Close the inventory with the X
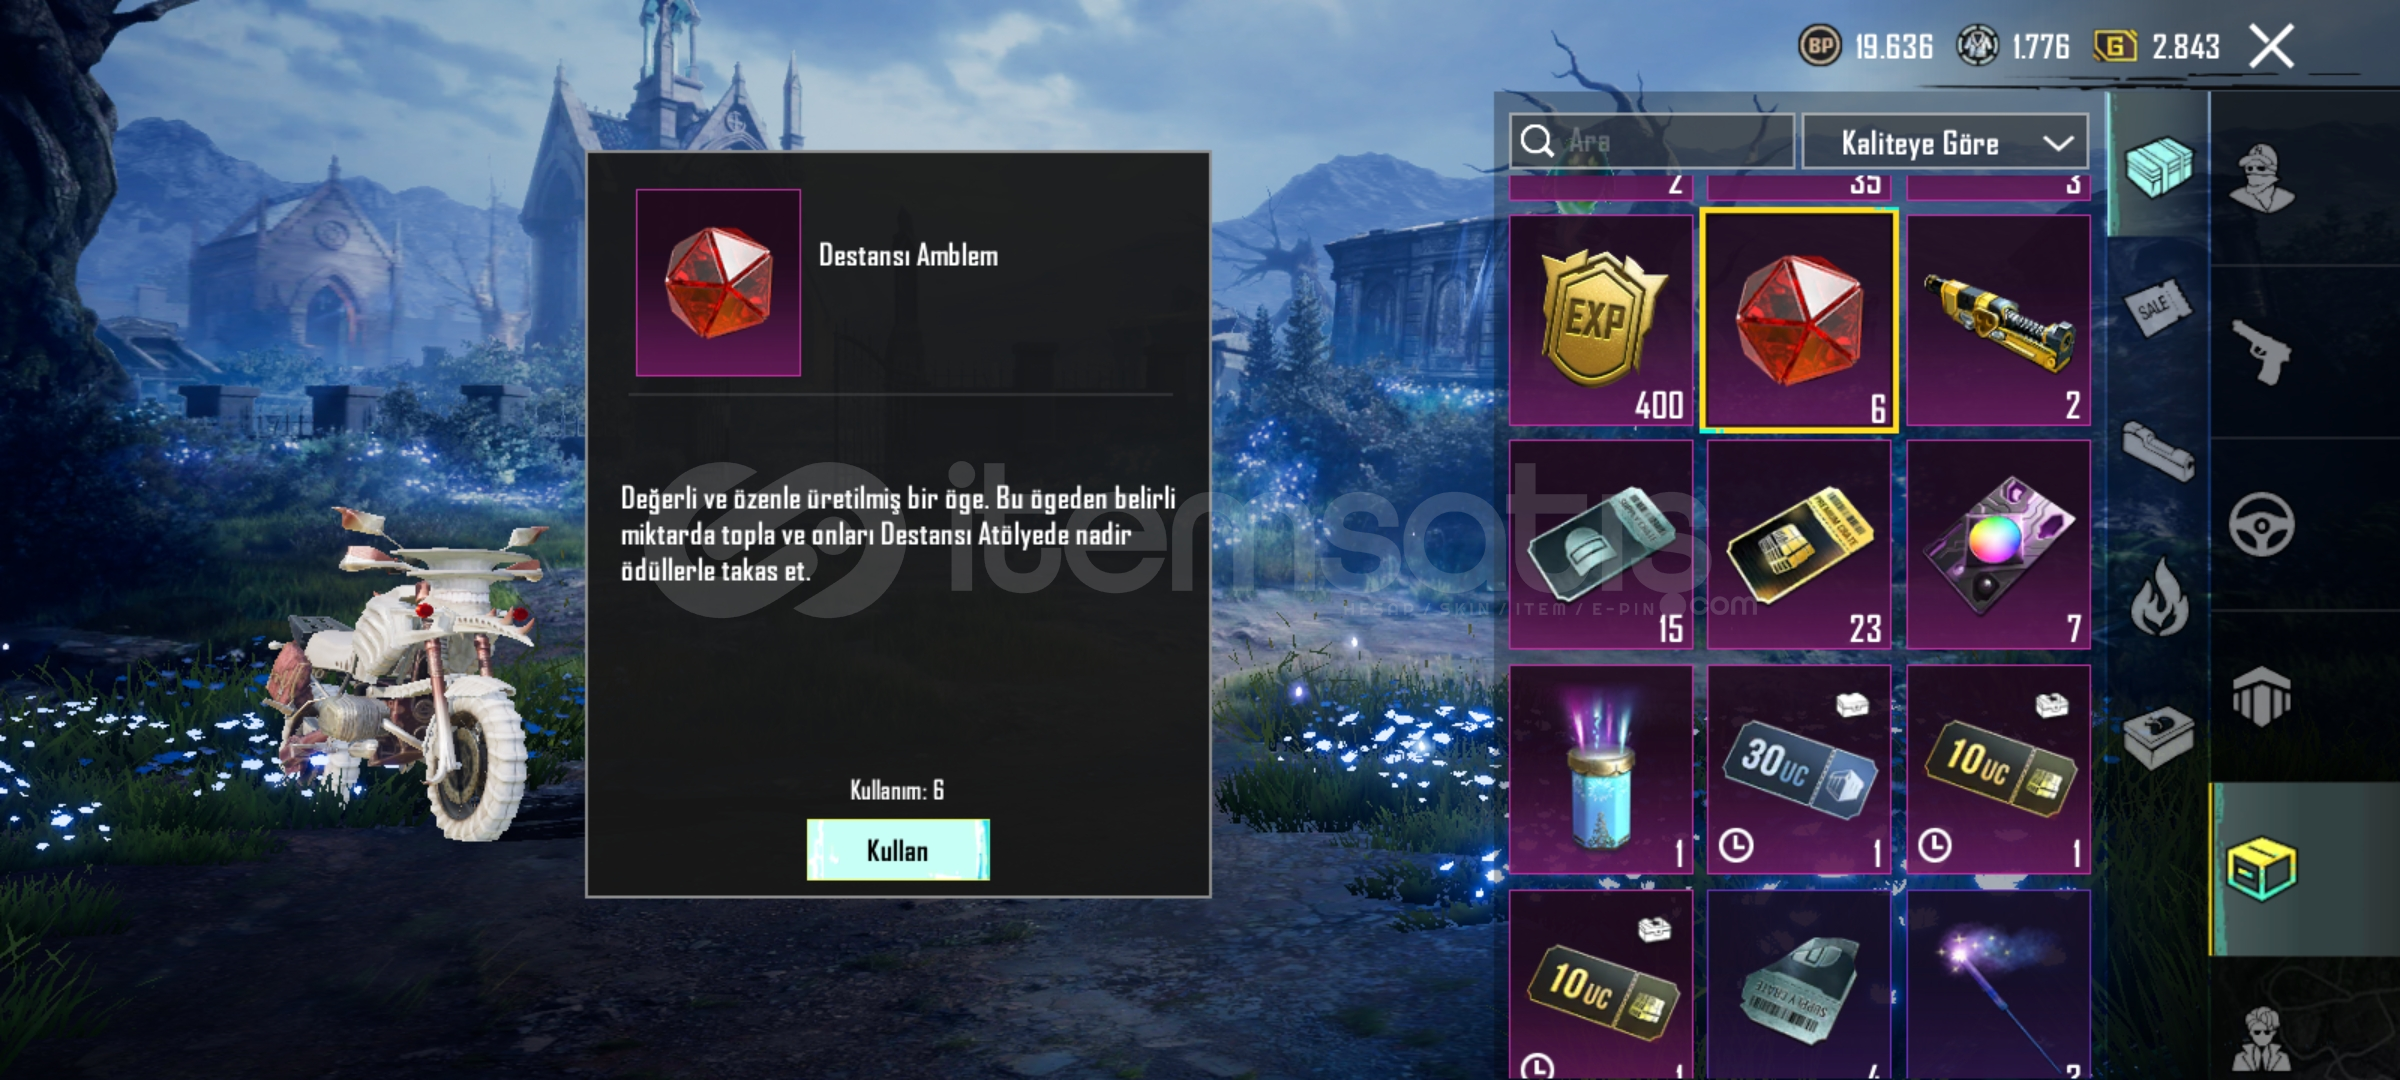The image size is (2400, 1080). [2271, 47]
